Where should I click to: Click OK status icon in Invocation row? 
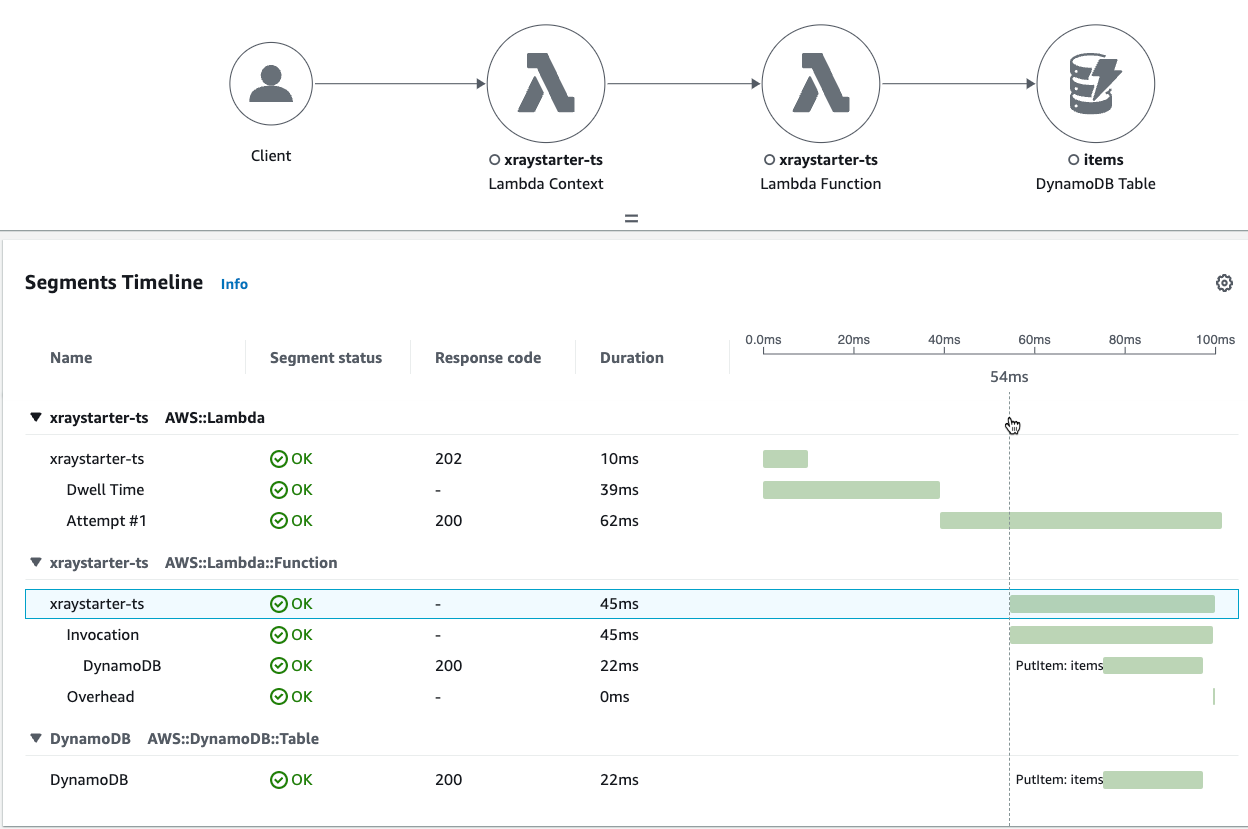[279, 635]
